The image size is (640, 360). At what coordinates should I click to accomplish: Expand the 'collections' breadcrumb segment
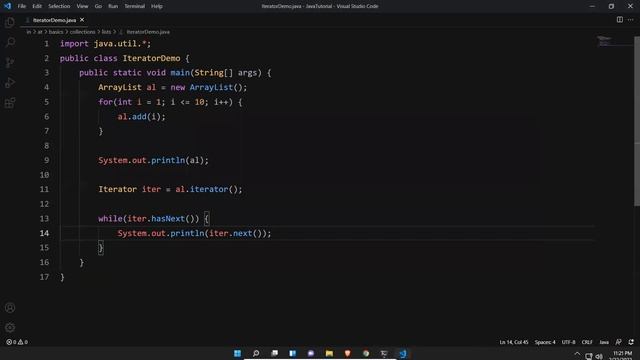tap(82, 32)
